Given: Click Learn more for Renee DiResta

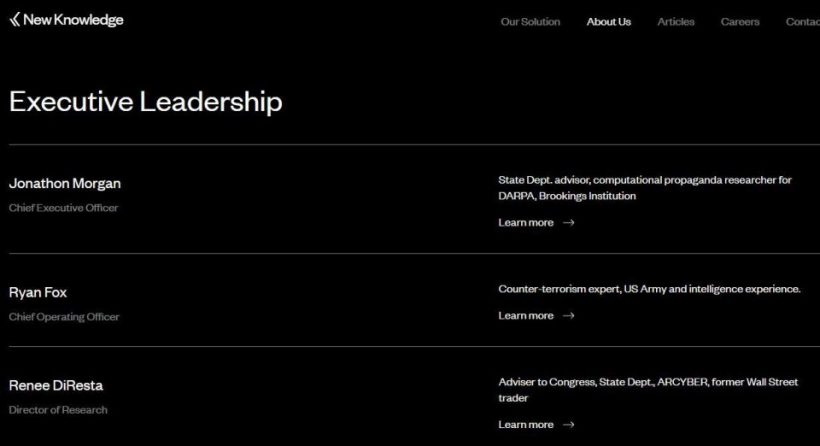Looking at the screenshot, I should click(526, 425).
